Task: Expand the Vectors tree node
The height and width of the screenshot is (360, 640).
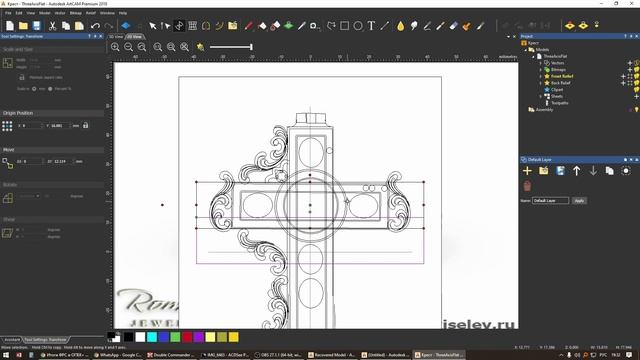Action: [x=540, y=63]
